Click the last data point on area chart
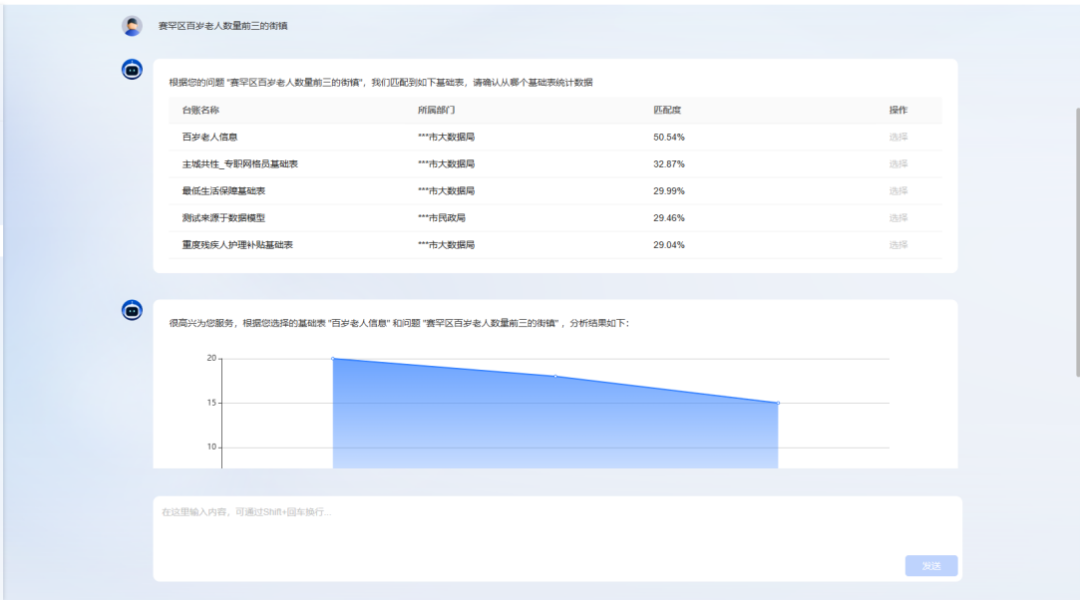 778,403
